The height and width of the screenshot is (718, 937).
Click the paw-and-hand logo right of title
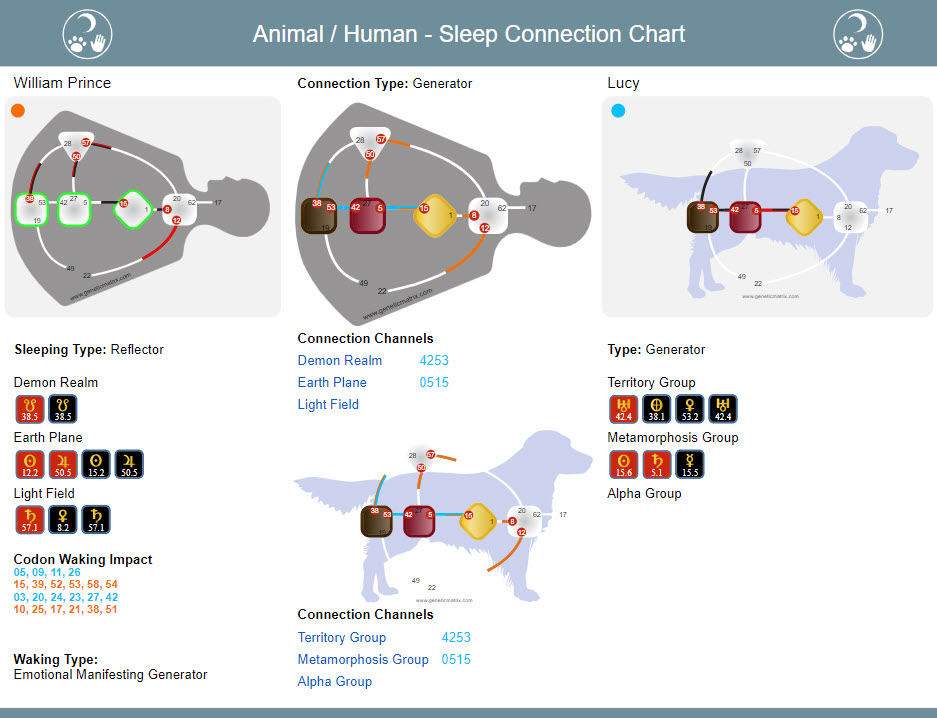[x=858, y=34]
